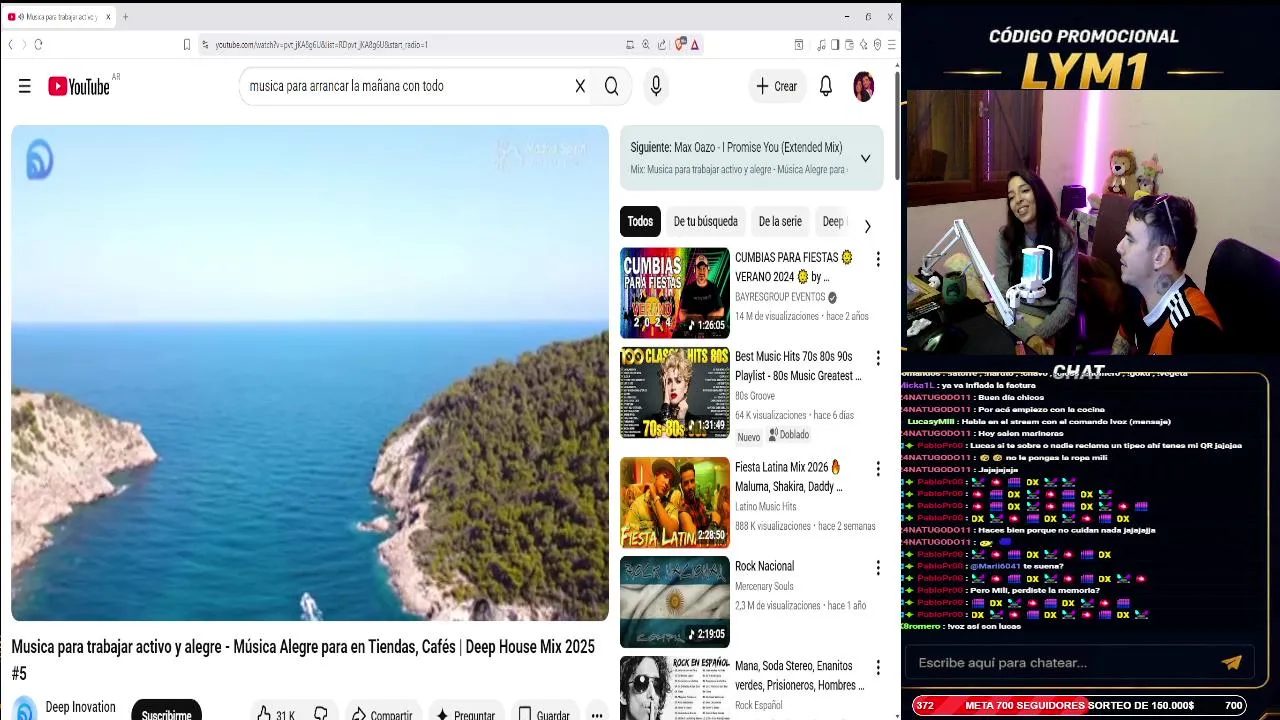
Task: Share the URL with address-bar share icon
Action: [x=662, y=44]
